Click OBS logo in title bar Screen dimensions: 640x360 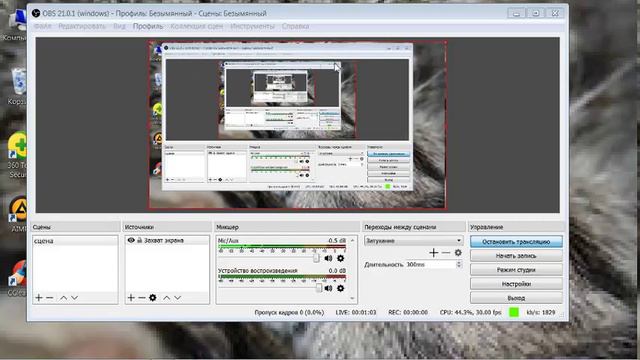click(36, 13)
